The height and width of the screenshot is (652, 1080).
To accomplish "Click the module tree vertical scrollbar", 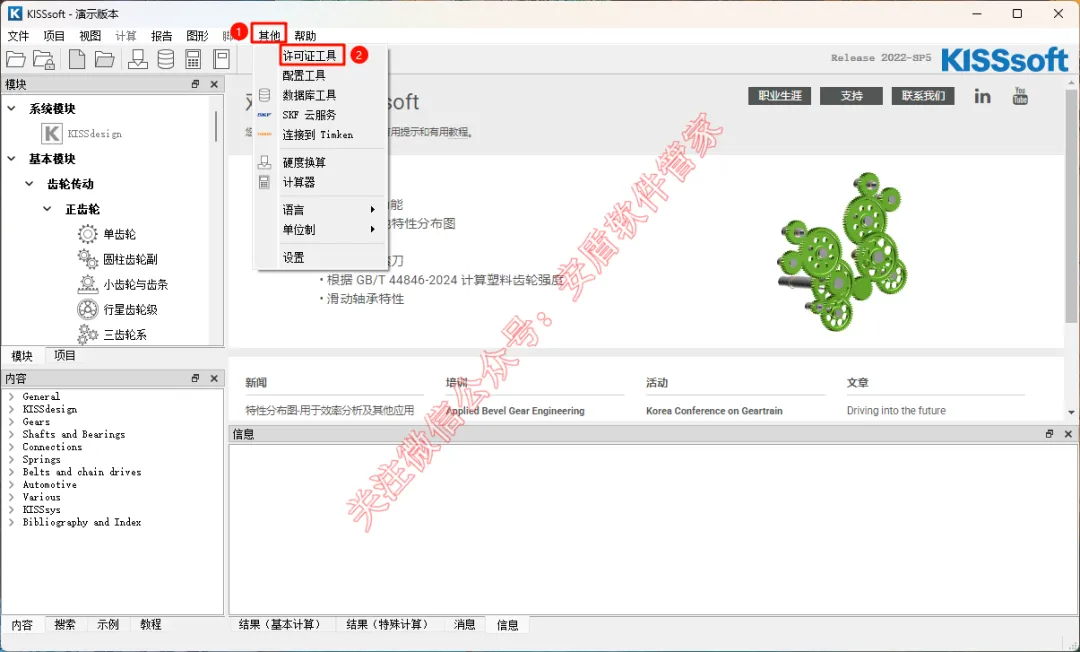I will pos(216,126).
